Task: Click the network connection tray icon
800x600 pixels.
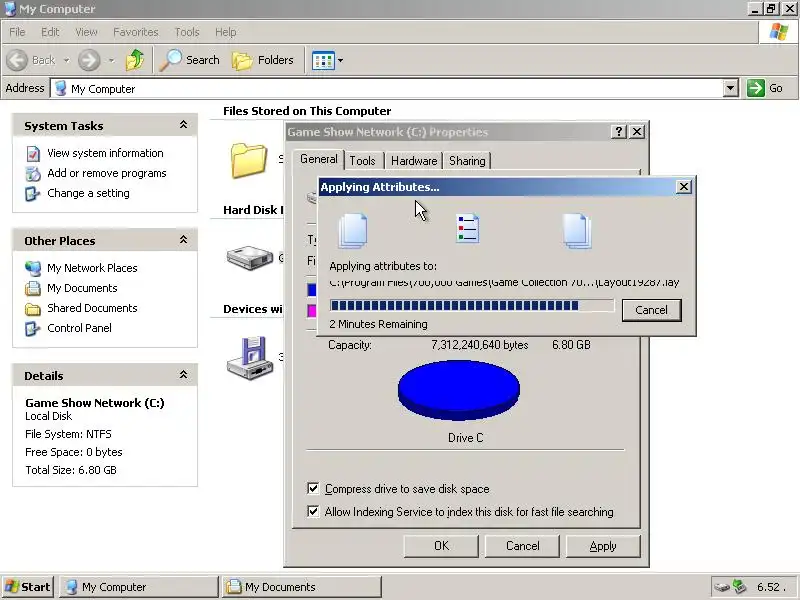Action: (739, 586)
